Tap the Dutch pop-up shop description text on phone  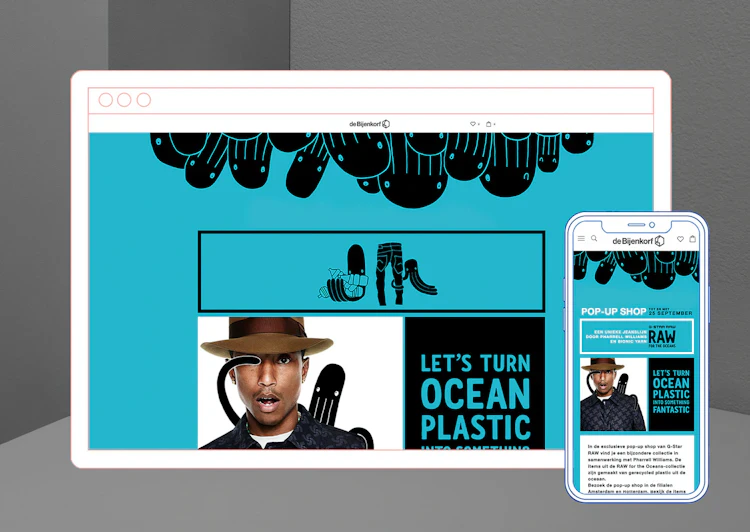click(637, 468)
